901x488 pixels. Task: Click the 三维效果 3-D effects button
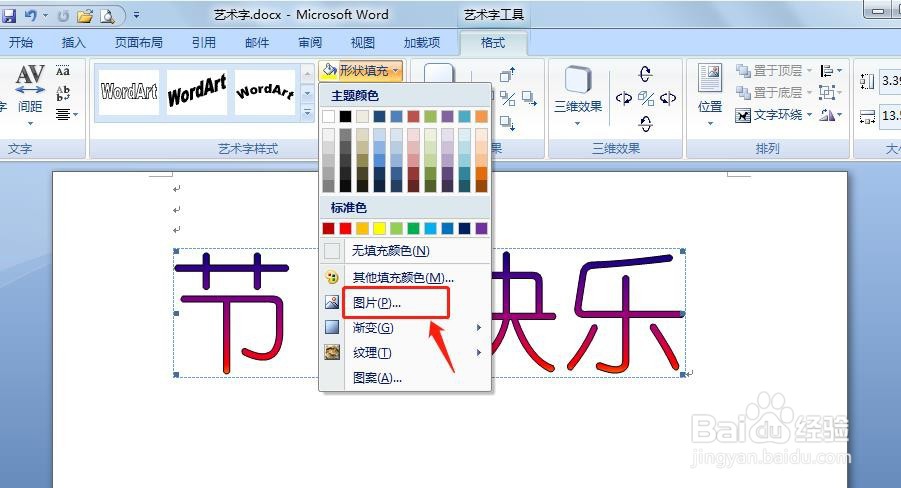[x=577, y=96]
